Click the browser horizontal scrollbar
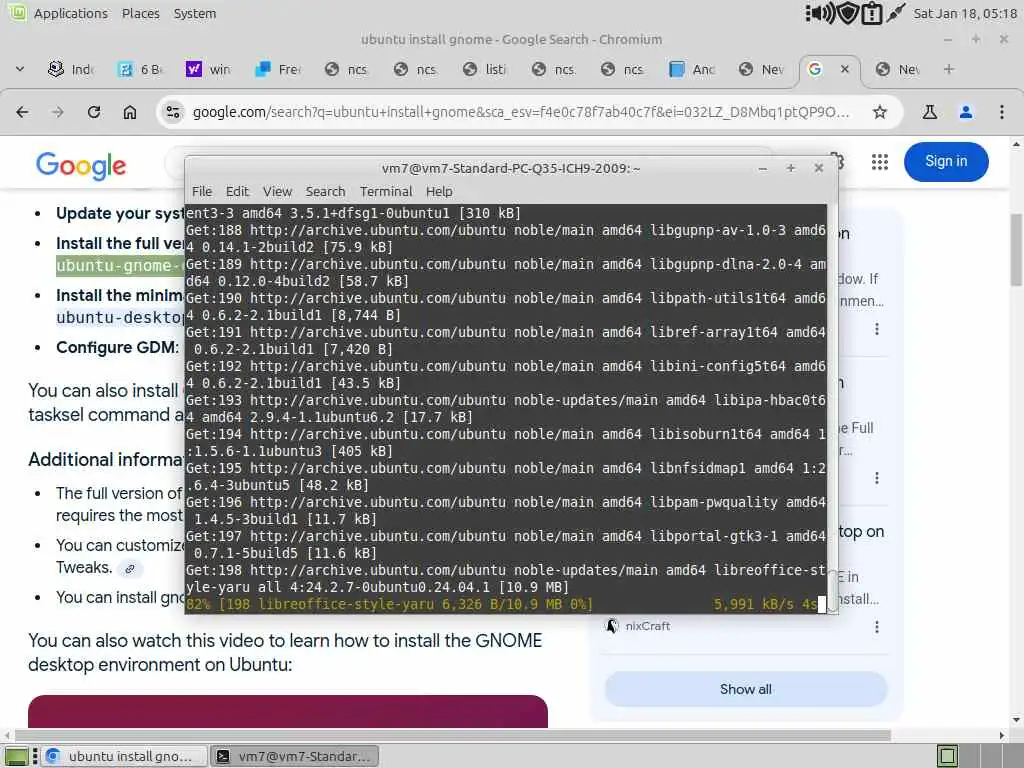Viewport: 1024px width, 768px height. point(453,735)
